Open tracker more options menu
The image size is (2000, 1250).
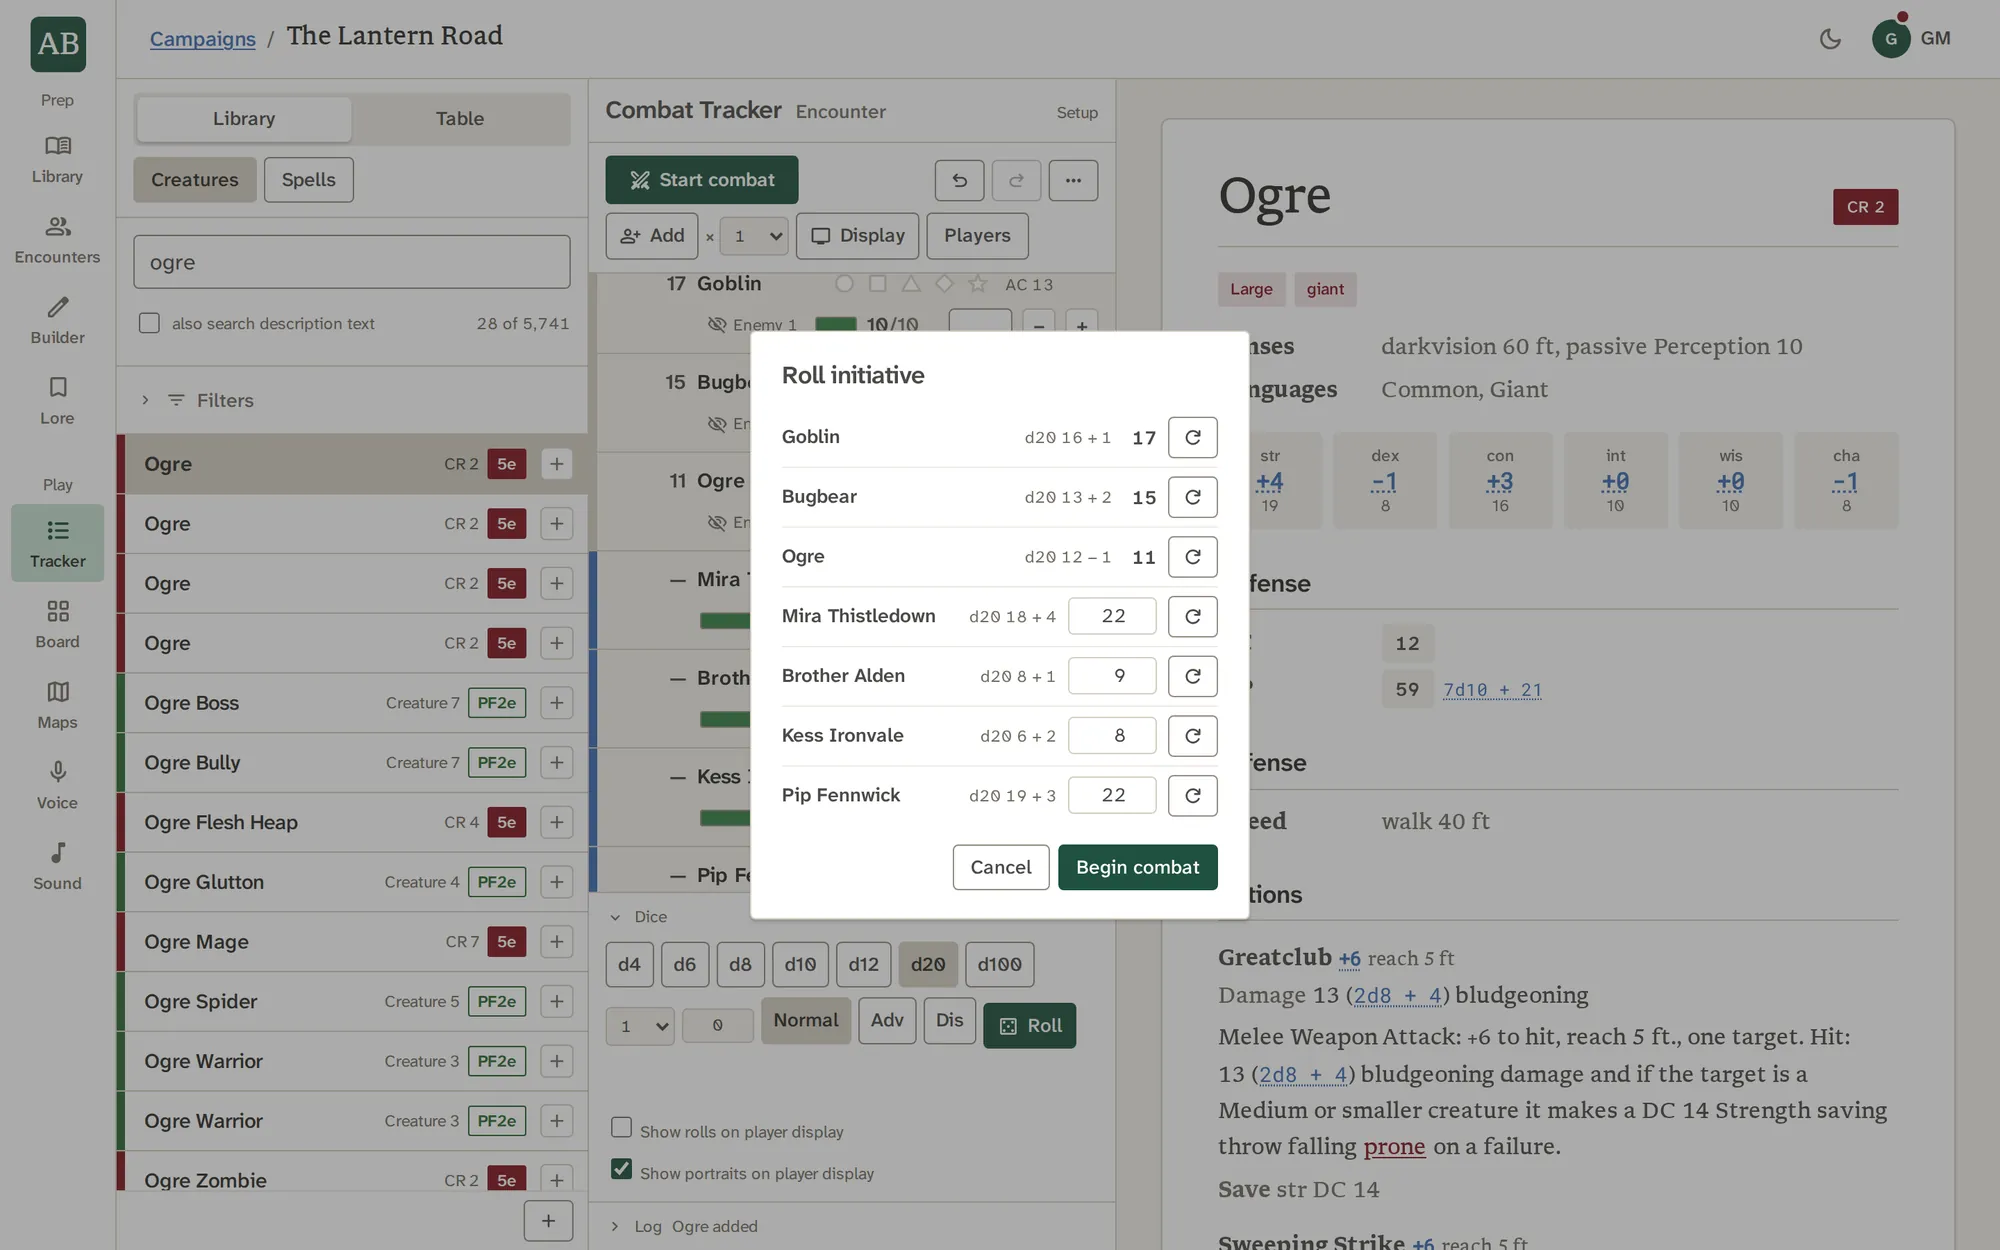[x=1073, y=180]
